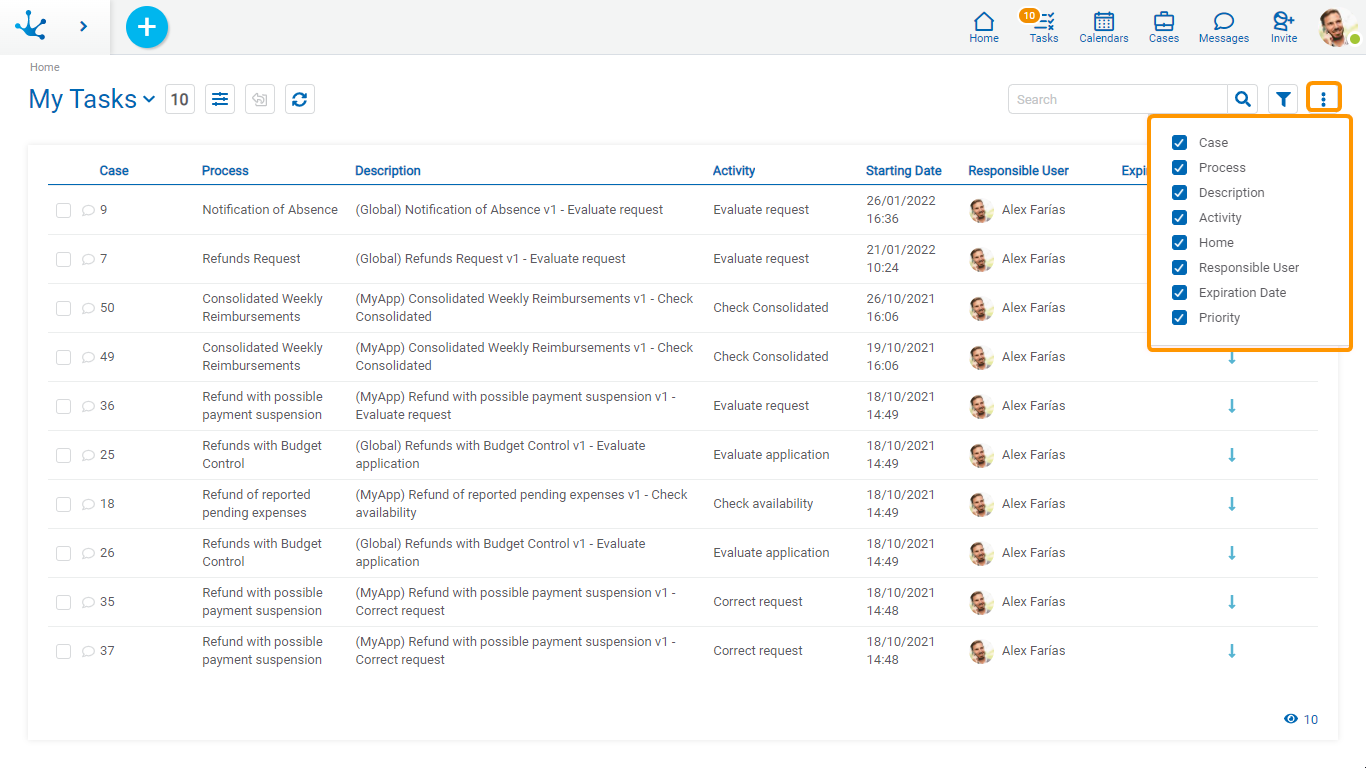
Task: Click Alex Farías avatar in case 9 row
Action: pos(981,210)
